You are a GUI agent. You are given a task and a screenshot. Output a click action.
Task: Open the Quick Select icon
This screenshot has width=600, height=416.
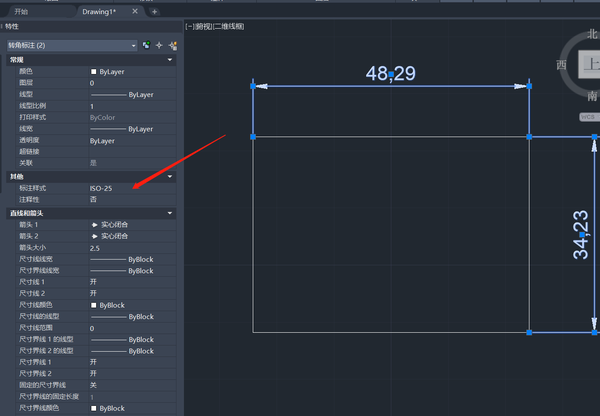tap(173, 46)
